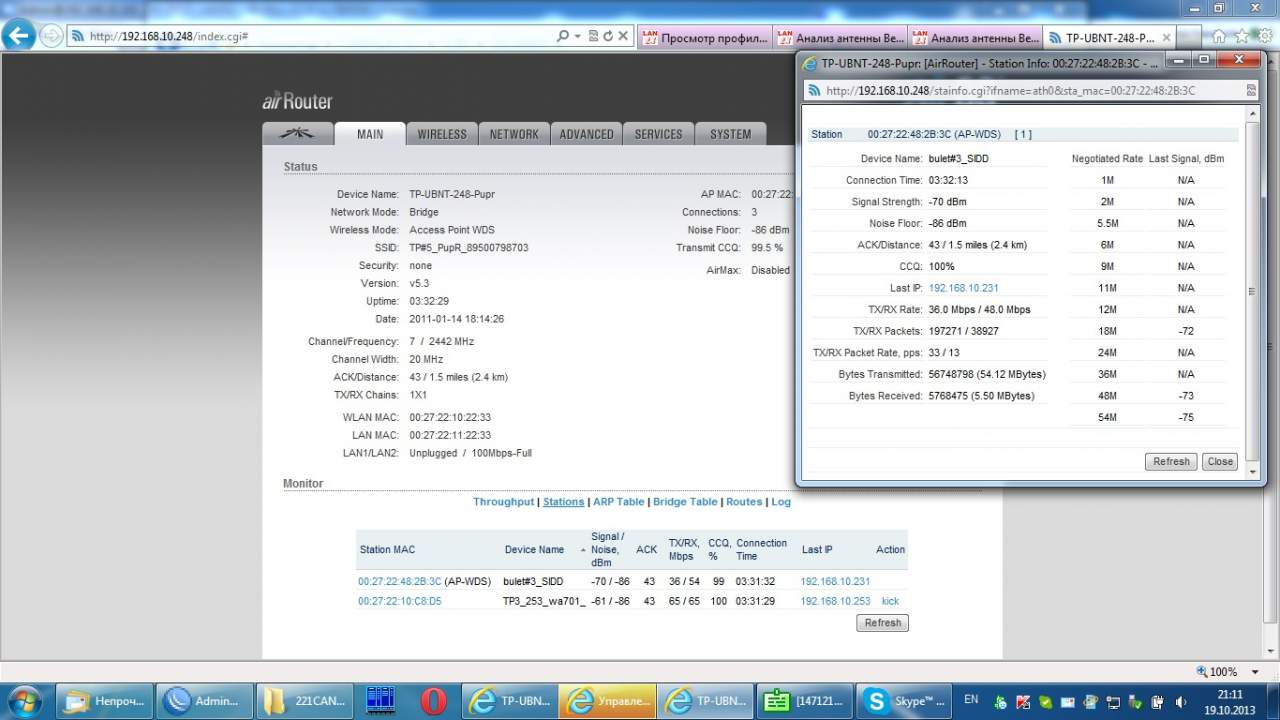This screenshot has width=1280, height=720.
Task: Switch to the WIRELESS tab
Action: pos(442,134)
